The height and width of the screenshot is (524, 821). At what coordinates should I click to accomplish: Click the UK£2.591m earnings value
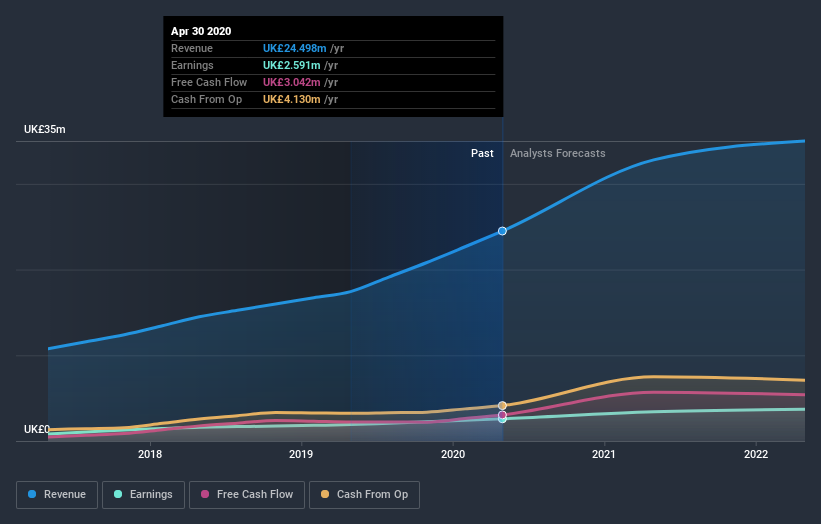click(x=292, y=65)
